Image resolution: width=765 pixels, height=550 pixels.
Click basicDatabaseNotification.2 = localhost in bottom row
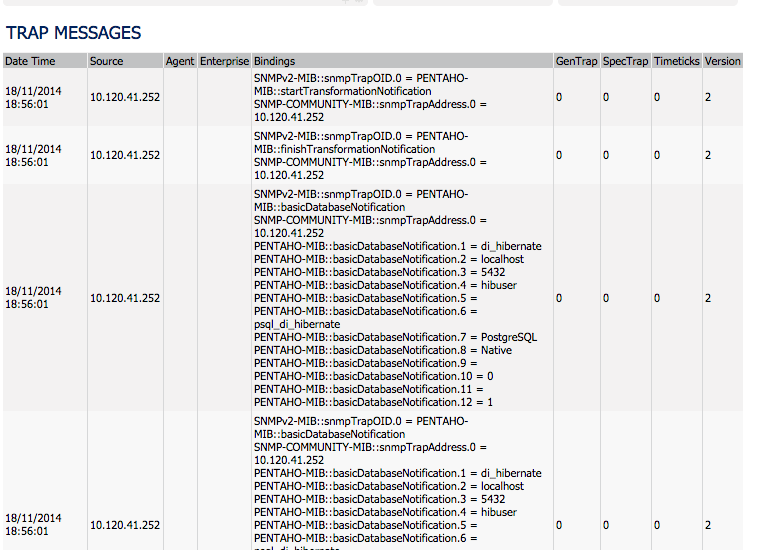pyautogui.click(x=389, y=486)
